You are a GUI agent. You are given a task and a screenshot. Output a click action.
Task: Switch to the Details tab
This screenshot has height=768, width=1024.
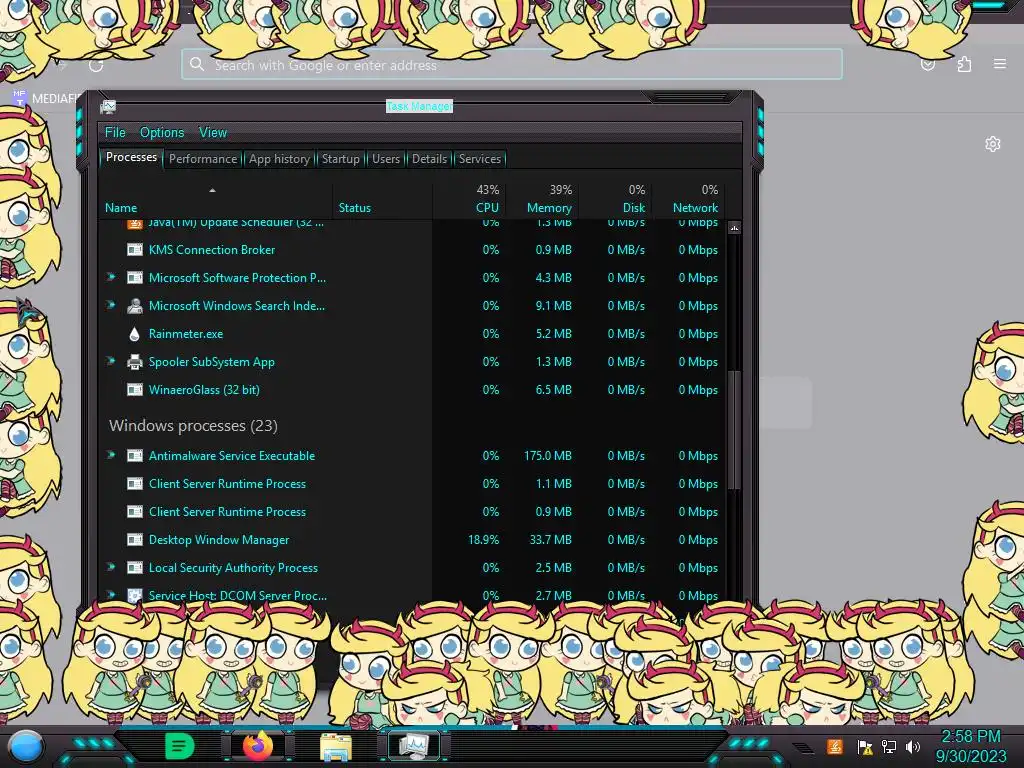point(429,159)
